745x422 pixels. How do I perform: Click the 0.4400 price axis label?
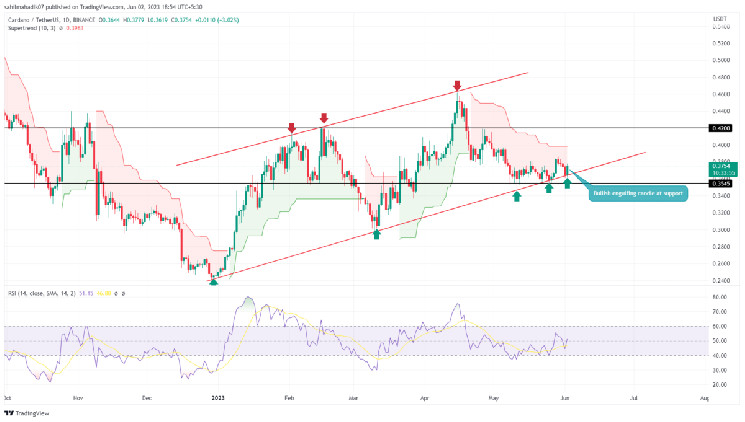(x=721, y=111)
